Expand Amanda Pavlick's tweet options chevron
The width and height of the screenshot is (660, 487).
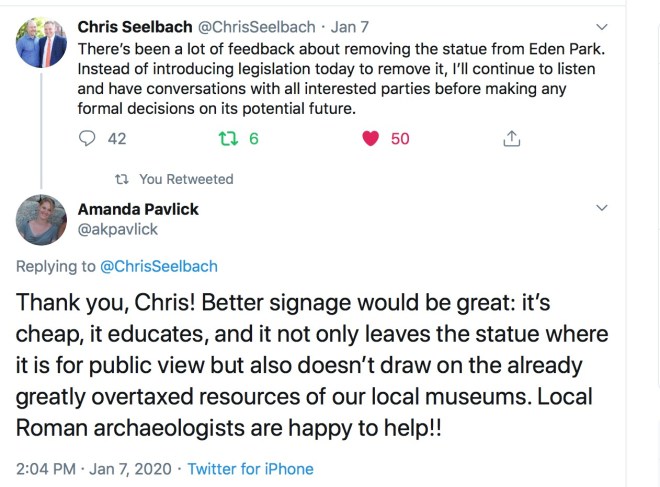click(x=601, y=208)
